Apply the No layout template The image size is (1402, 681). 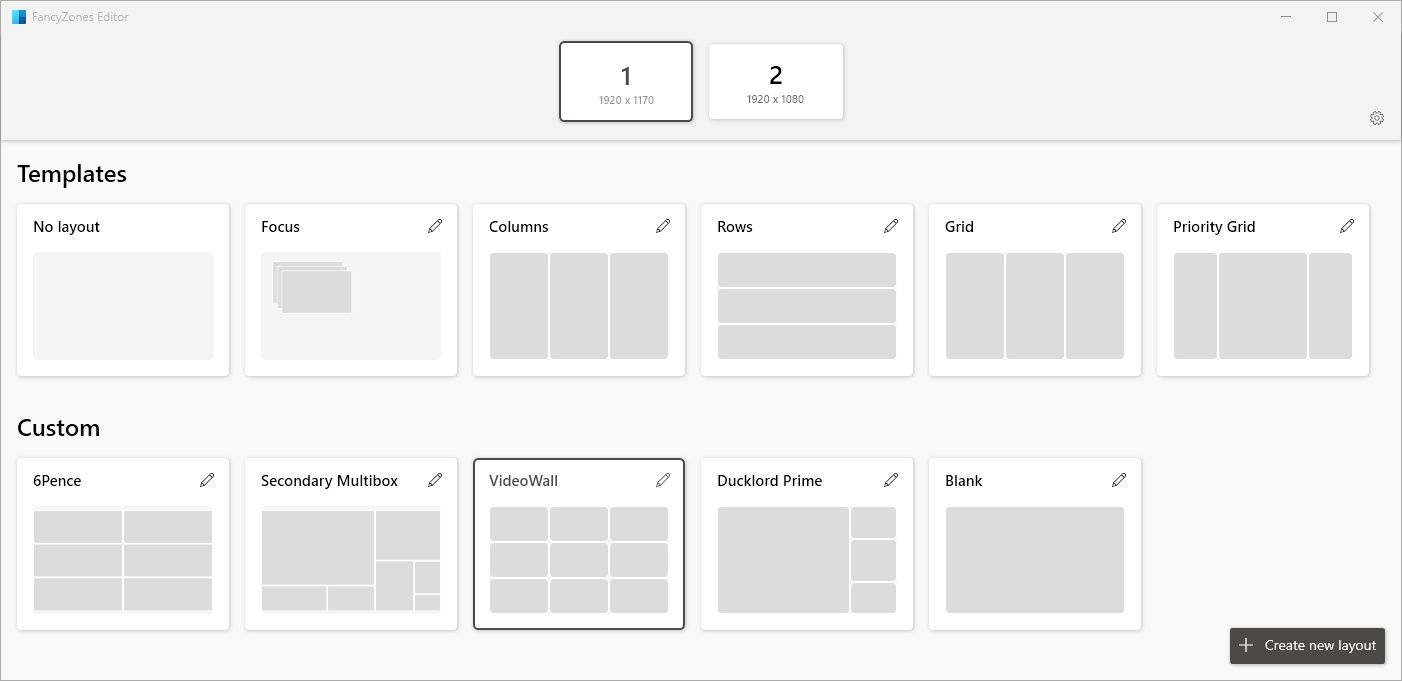[123, 305]
